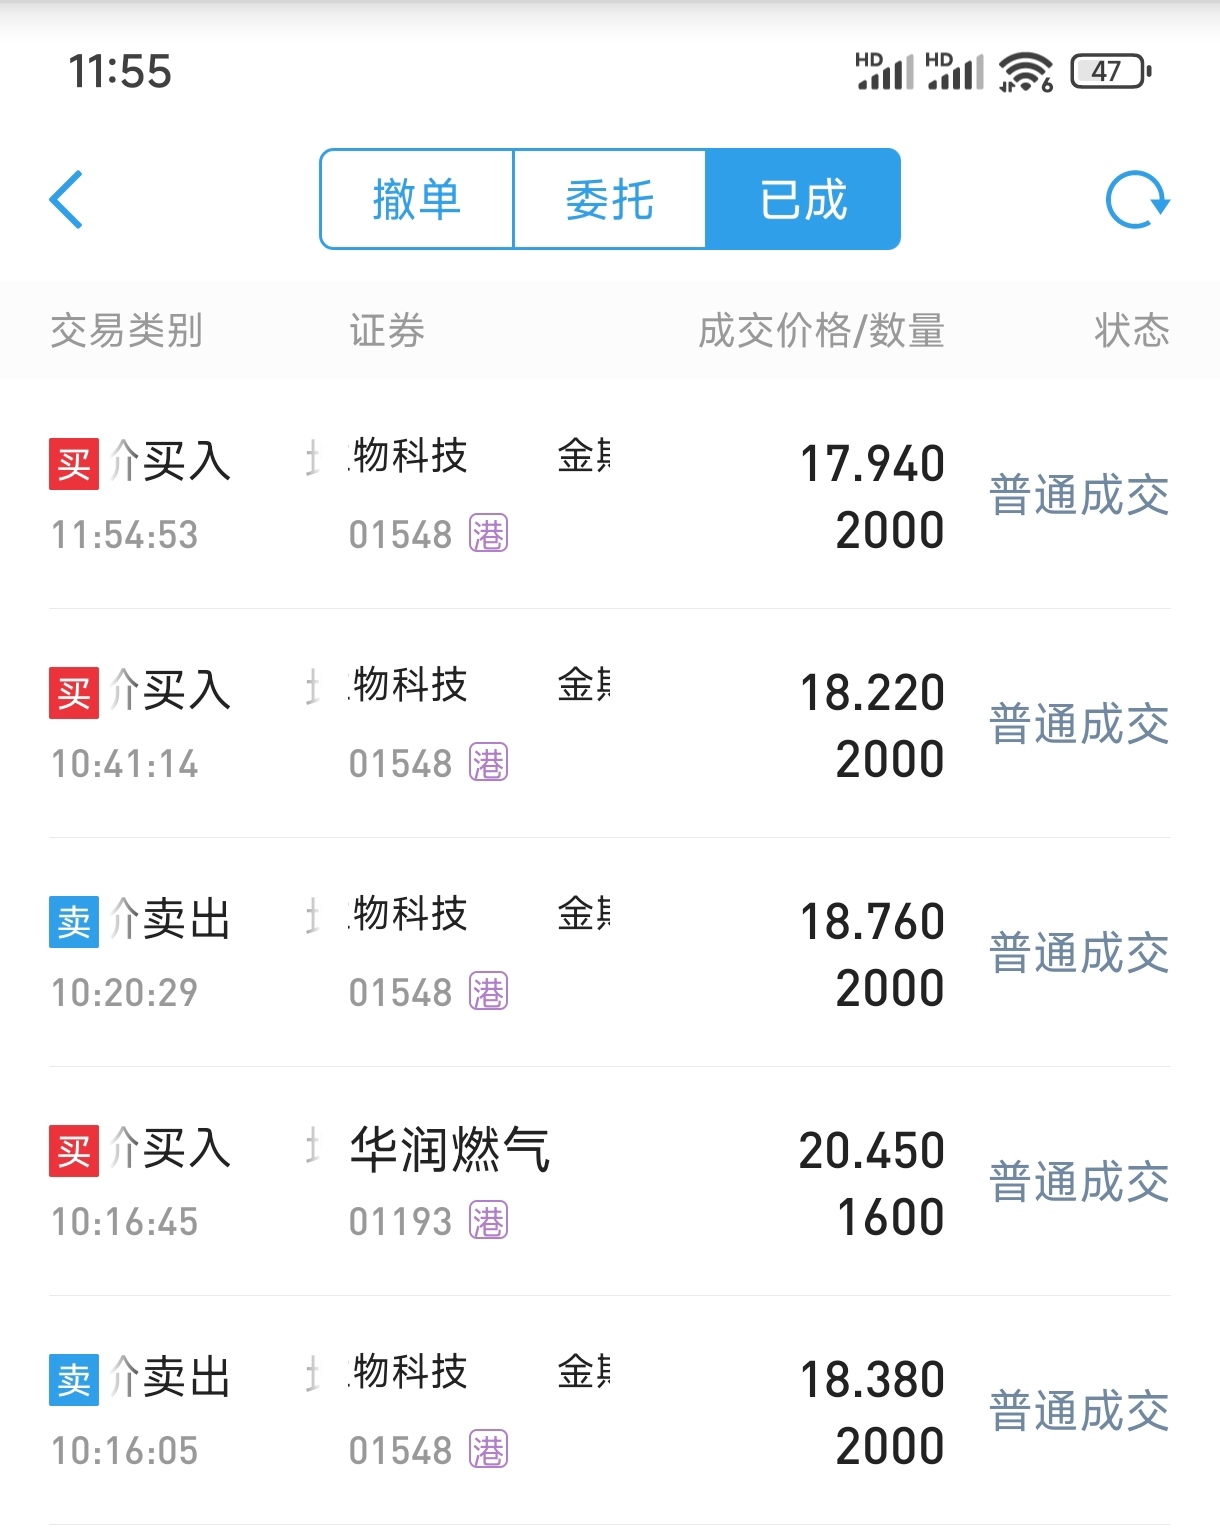Tap the 成交价格/数量 column header
Viewport: 1220px width, 1530px height.
(821, 331)
